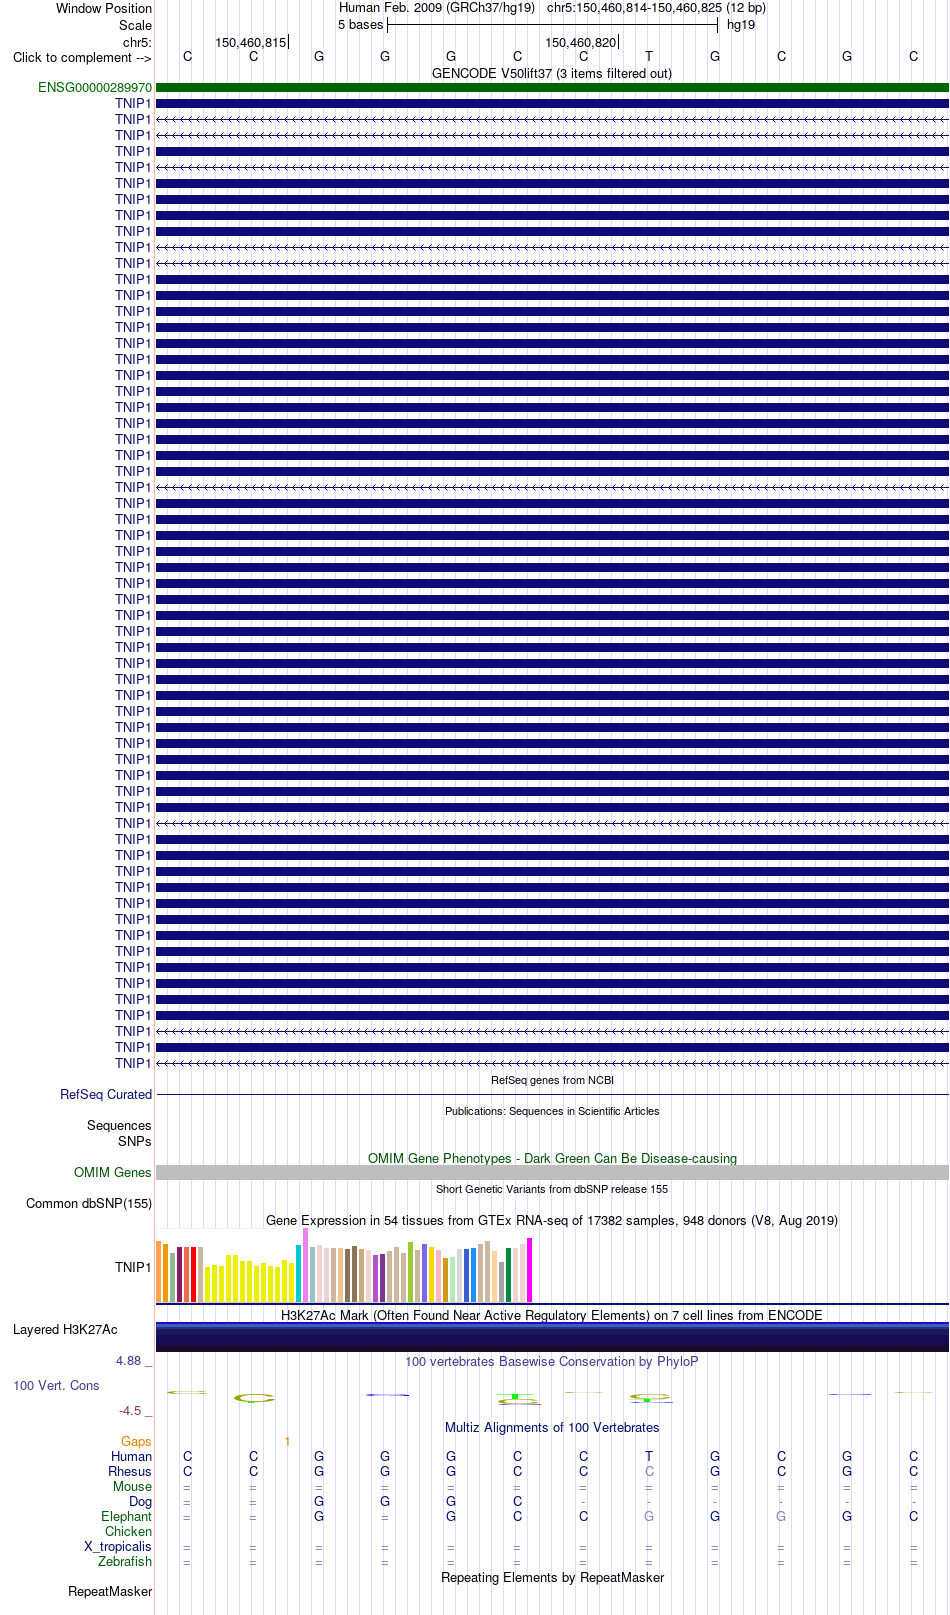Open the RefSeq Curated track label
950x1615 pixels.
[106, 1094]
